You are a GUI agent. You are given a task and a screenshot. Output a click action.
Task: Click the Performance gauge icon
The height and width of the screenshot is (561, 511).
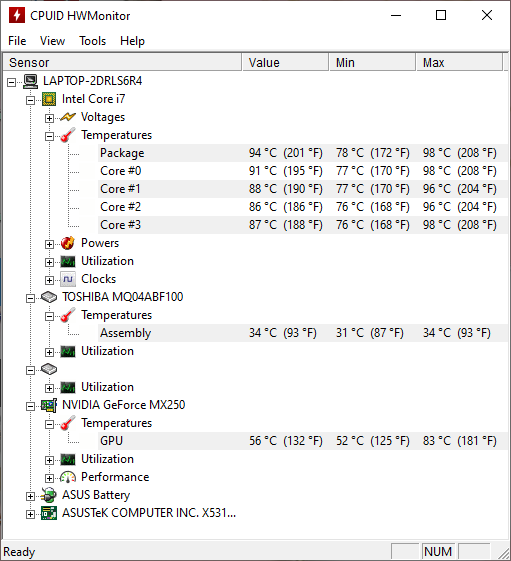pyautogui.click(x=68, y=477)
